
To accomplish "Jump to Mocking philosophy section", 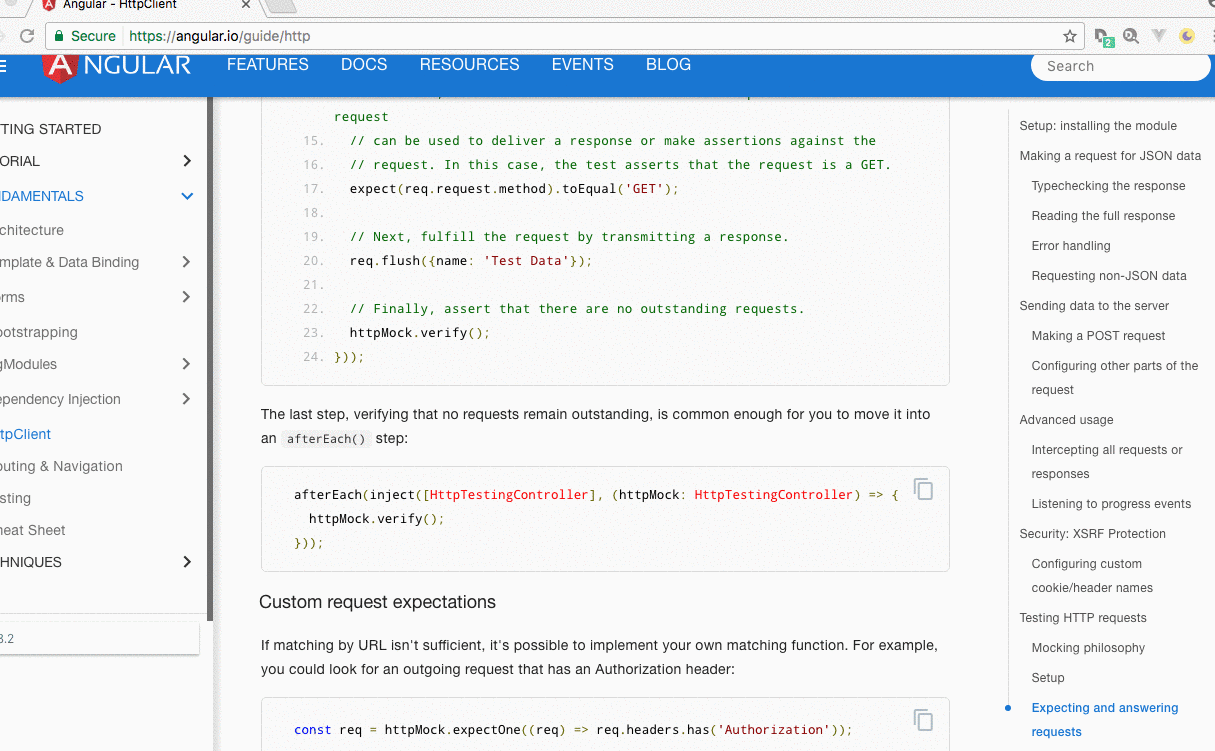I will point(1088,648).
